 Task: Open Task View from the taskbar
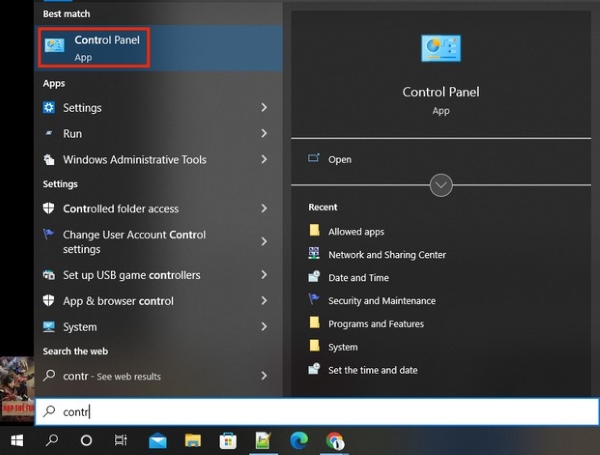tap(121, 440)
